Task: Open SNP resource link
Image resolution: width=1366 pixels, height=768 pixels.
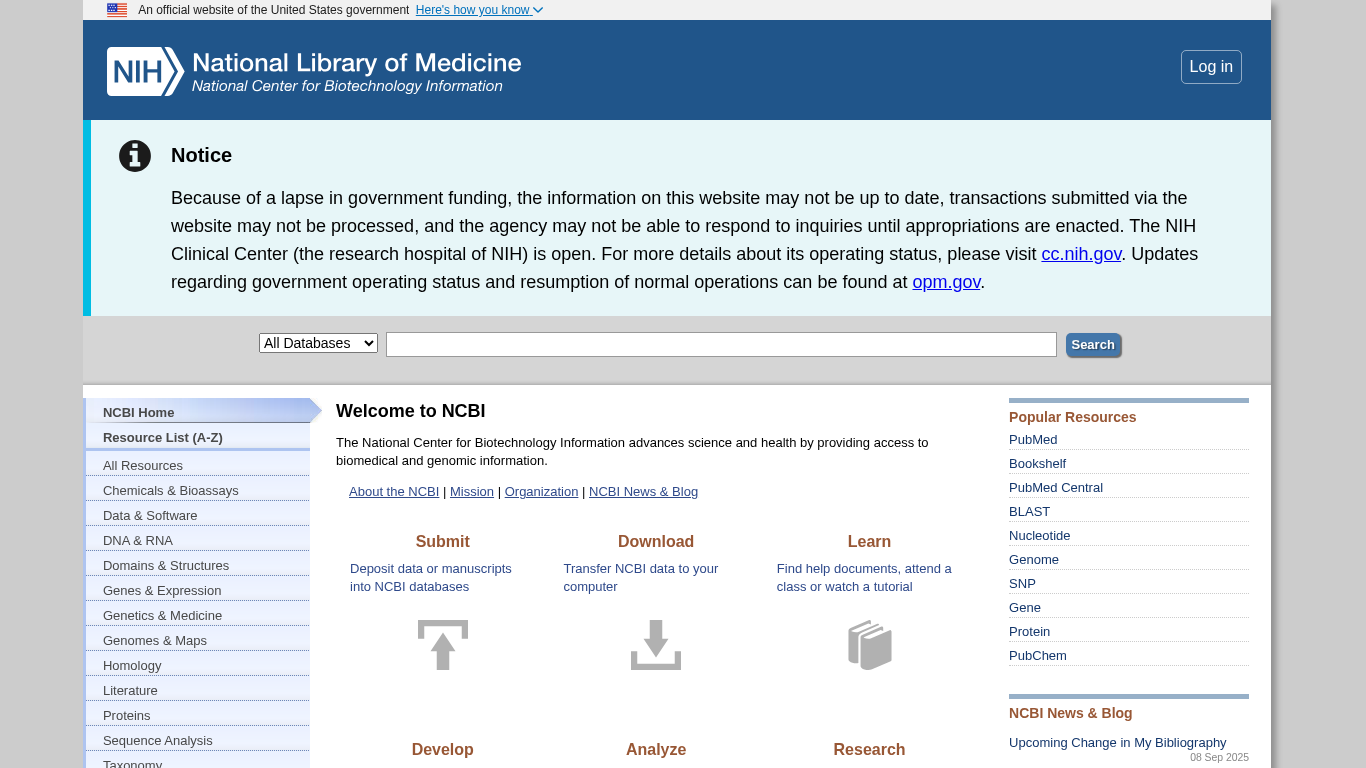Action: click(1022, 583)
